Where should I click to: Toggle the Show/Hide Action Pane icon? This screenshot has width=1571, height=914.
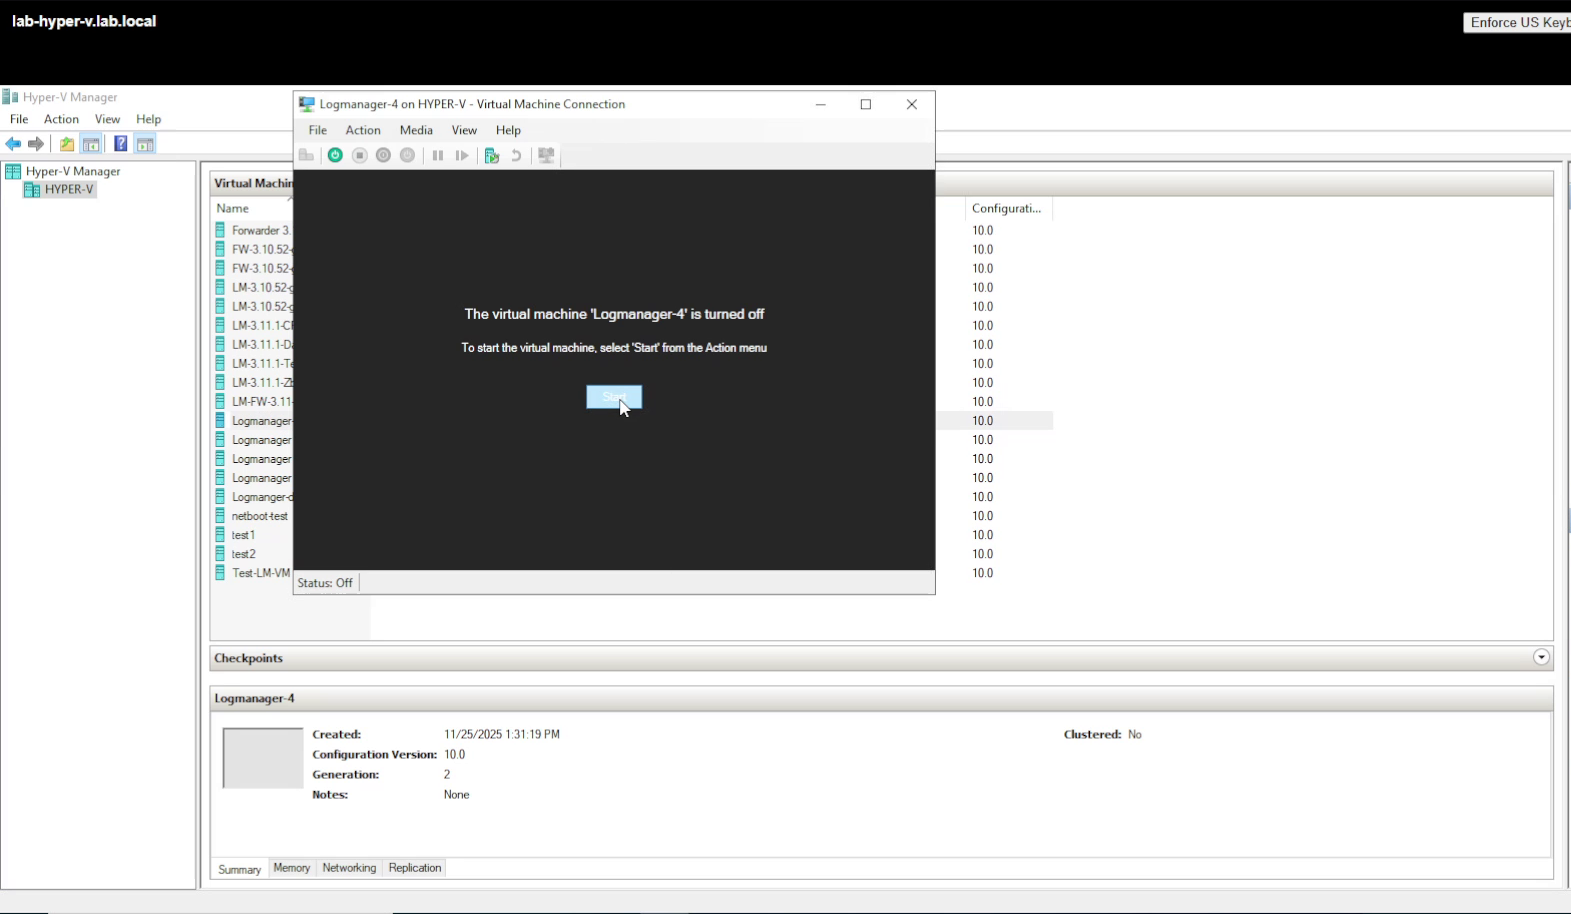tap(145, 144)
